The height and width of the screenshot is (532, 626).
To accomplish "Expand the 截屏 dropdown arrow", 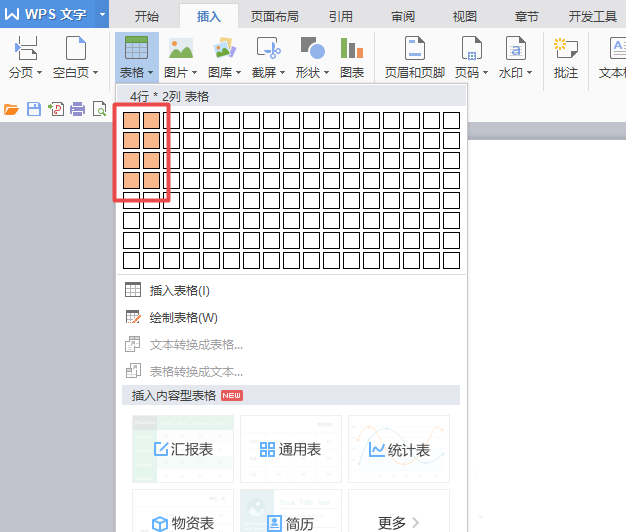I will tap(282, 73).
